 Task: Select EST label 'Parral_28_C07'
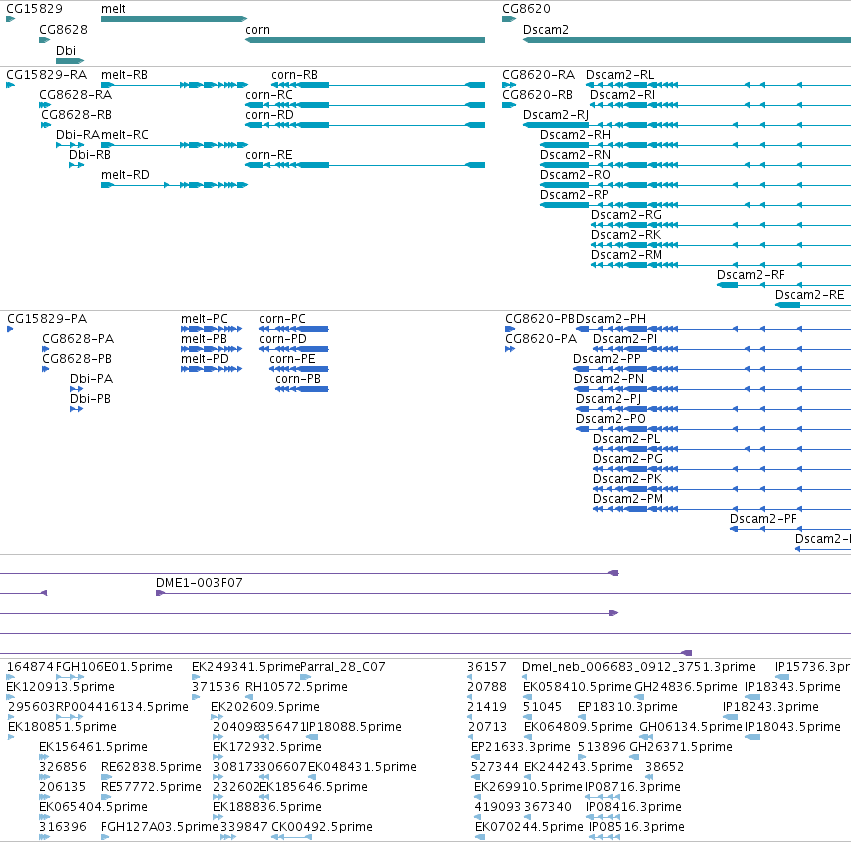point(342,667)
